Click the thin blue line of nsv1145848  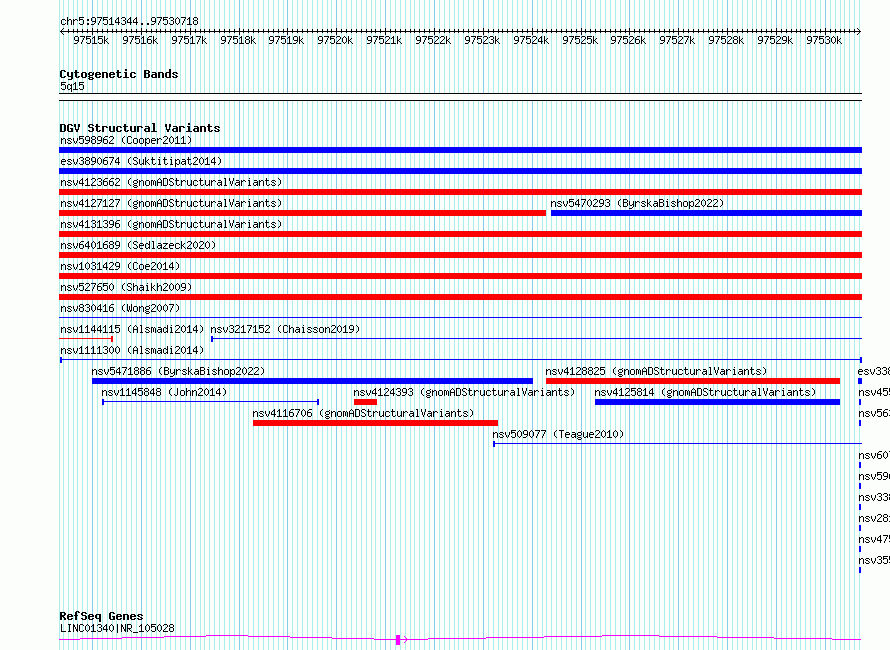coord(211,402)
